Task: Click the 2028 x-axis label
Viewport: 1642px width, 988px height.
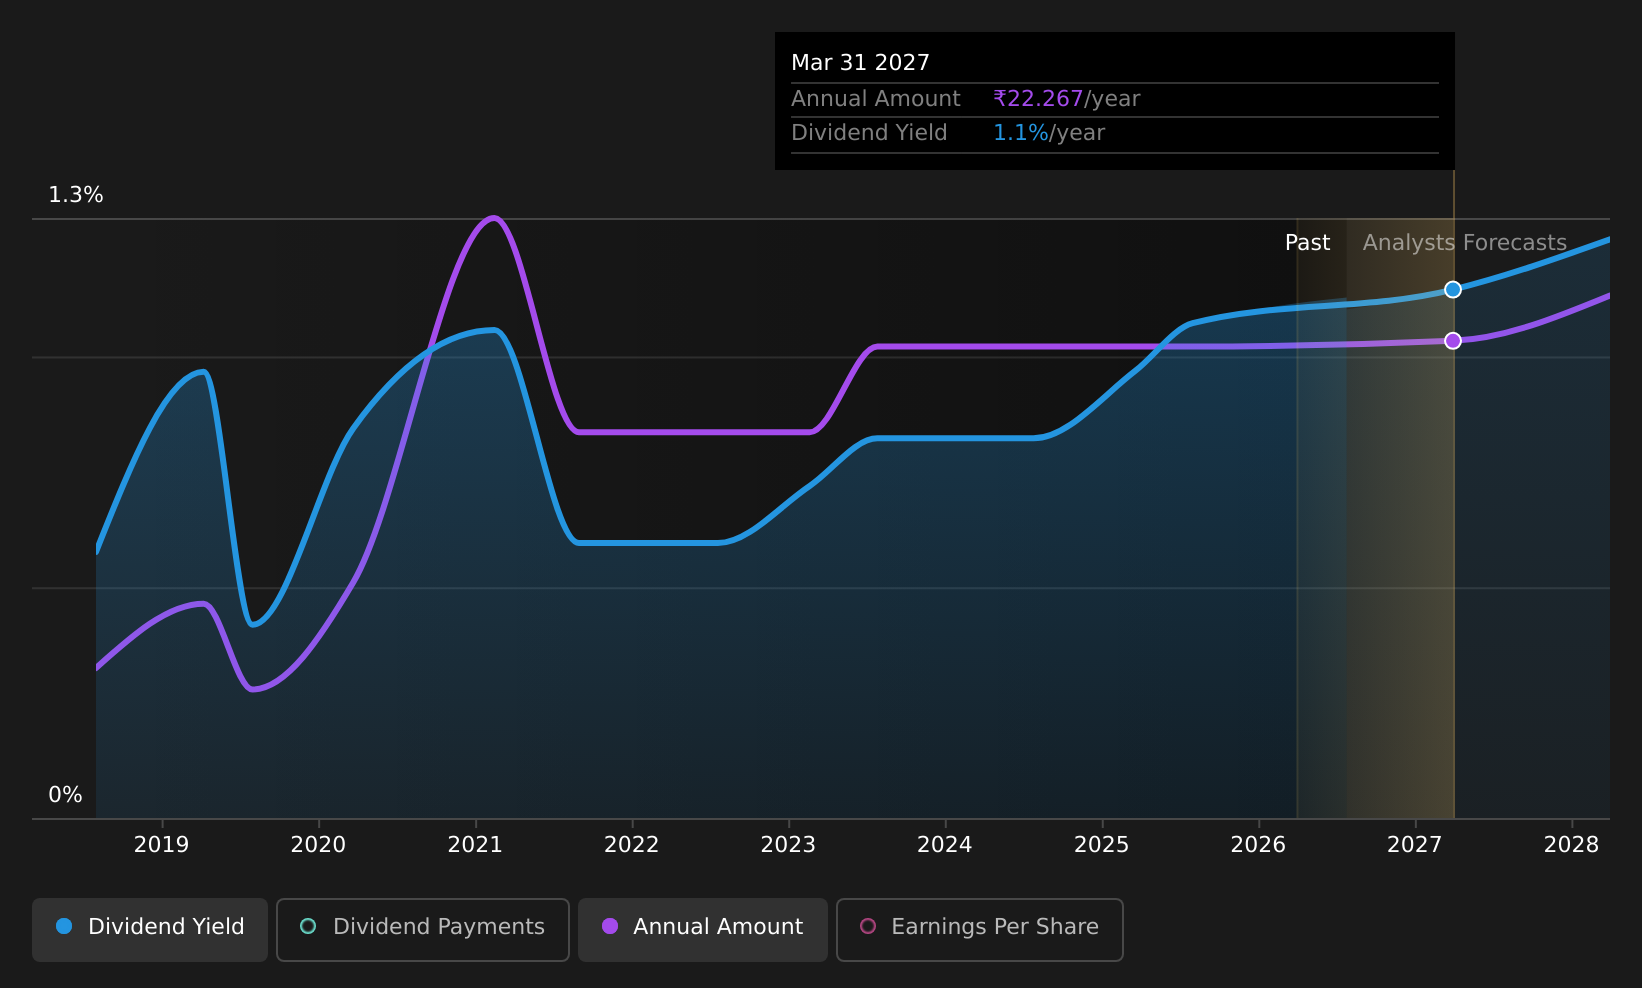Action: 1572,845
